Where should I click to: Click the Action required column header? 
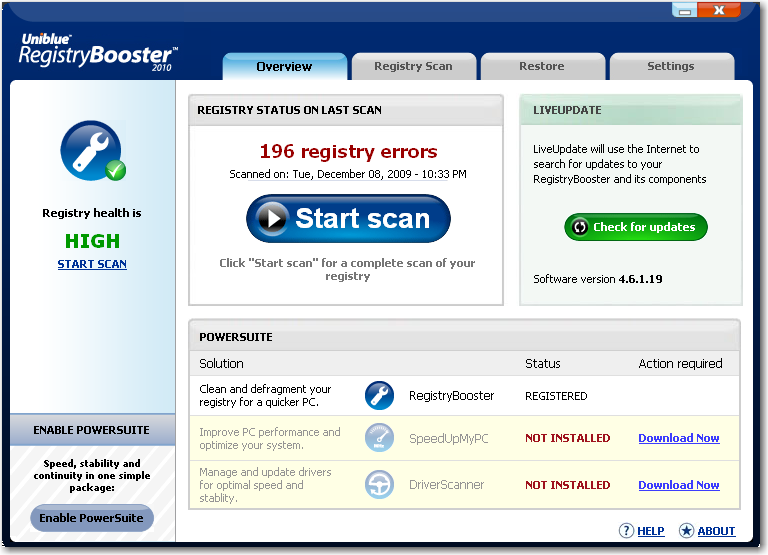coord(680,363)
